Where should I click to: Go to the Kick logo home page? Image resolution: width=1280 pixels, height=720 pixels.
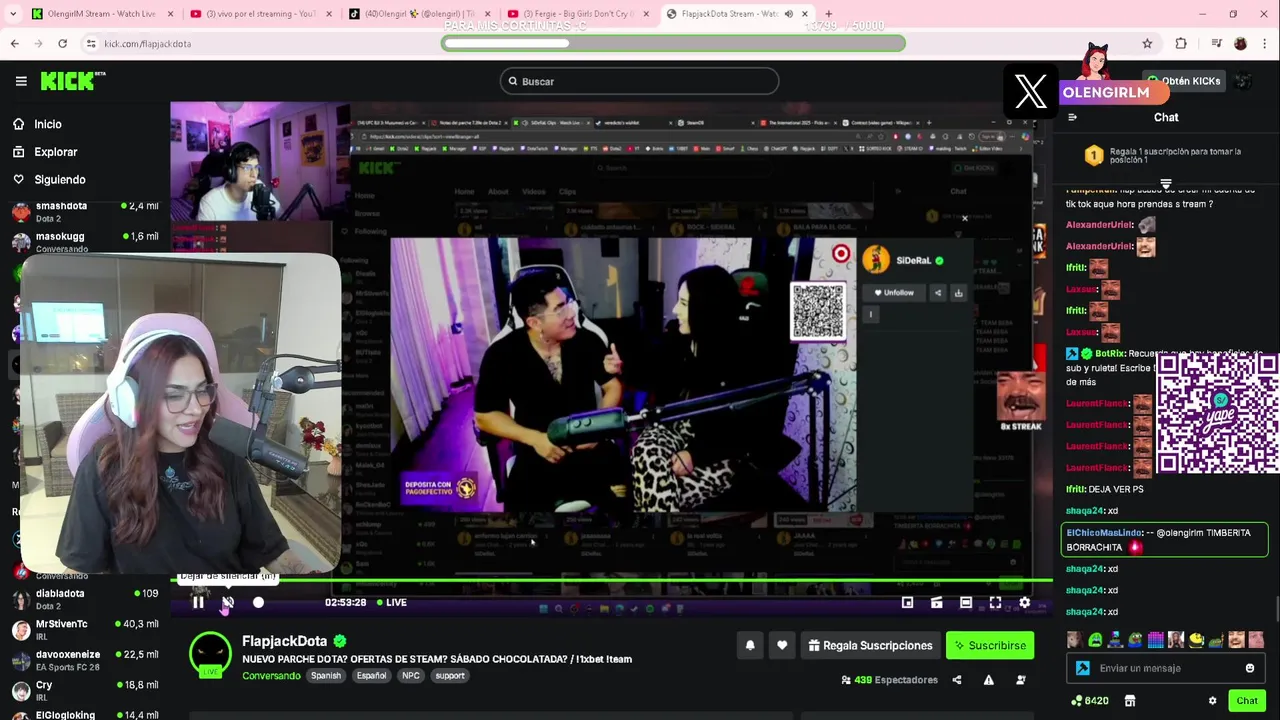[73, 81]
